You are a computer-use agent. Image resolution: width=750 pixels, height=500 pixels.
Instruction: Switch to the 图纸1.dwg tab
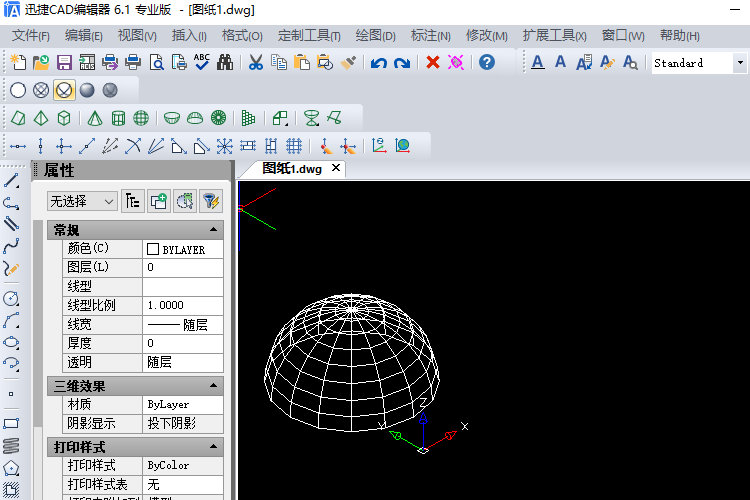coord(292,169)
